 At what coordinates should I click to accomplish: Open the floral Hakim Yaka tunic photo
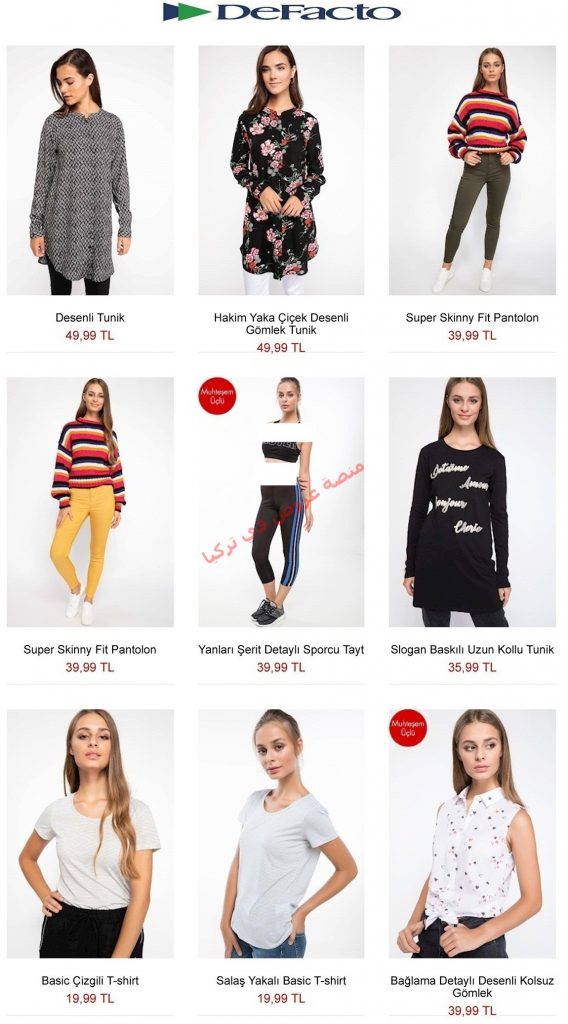coord(281,170)
